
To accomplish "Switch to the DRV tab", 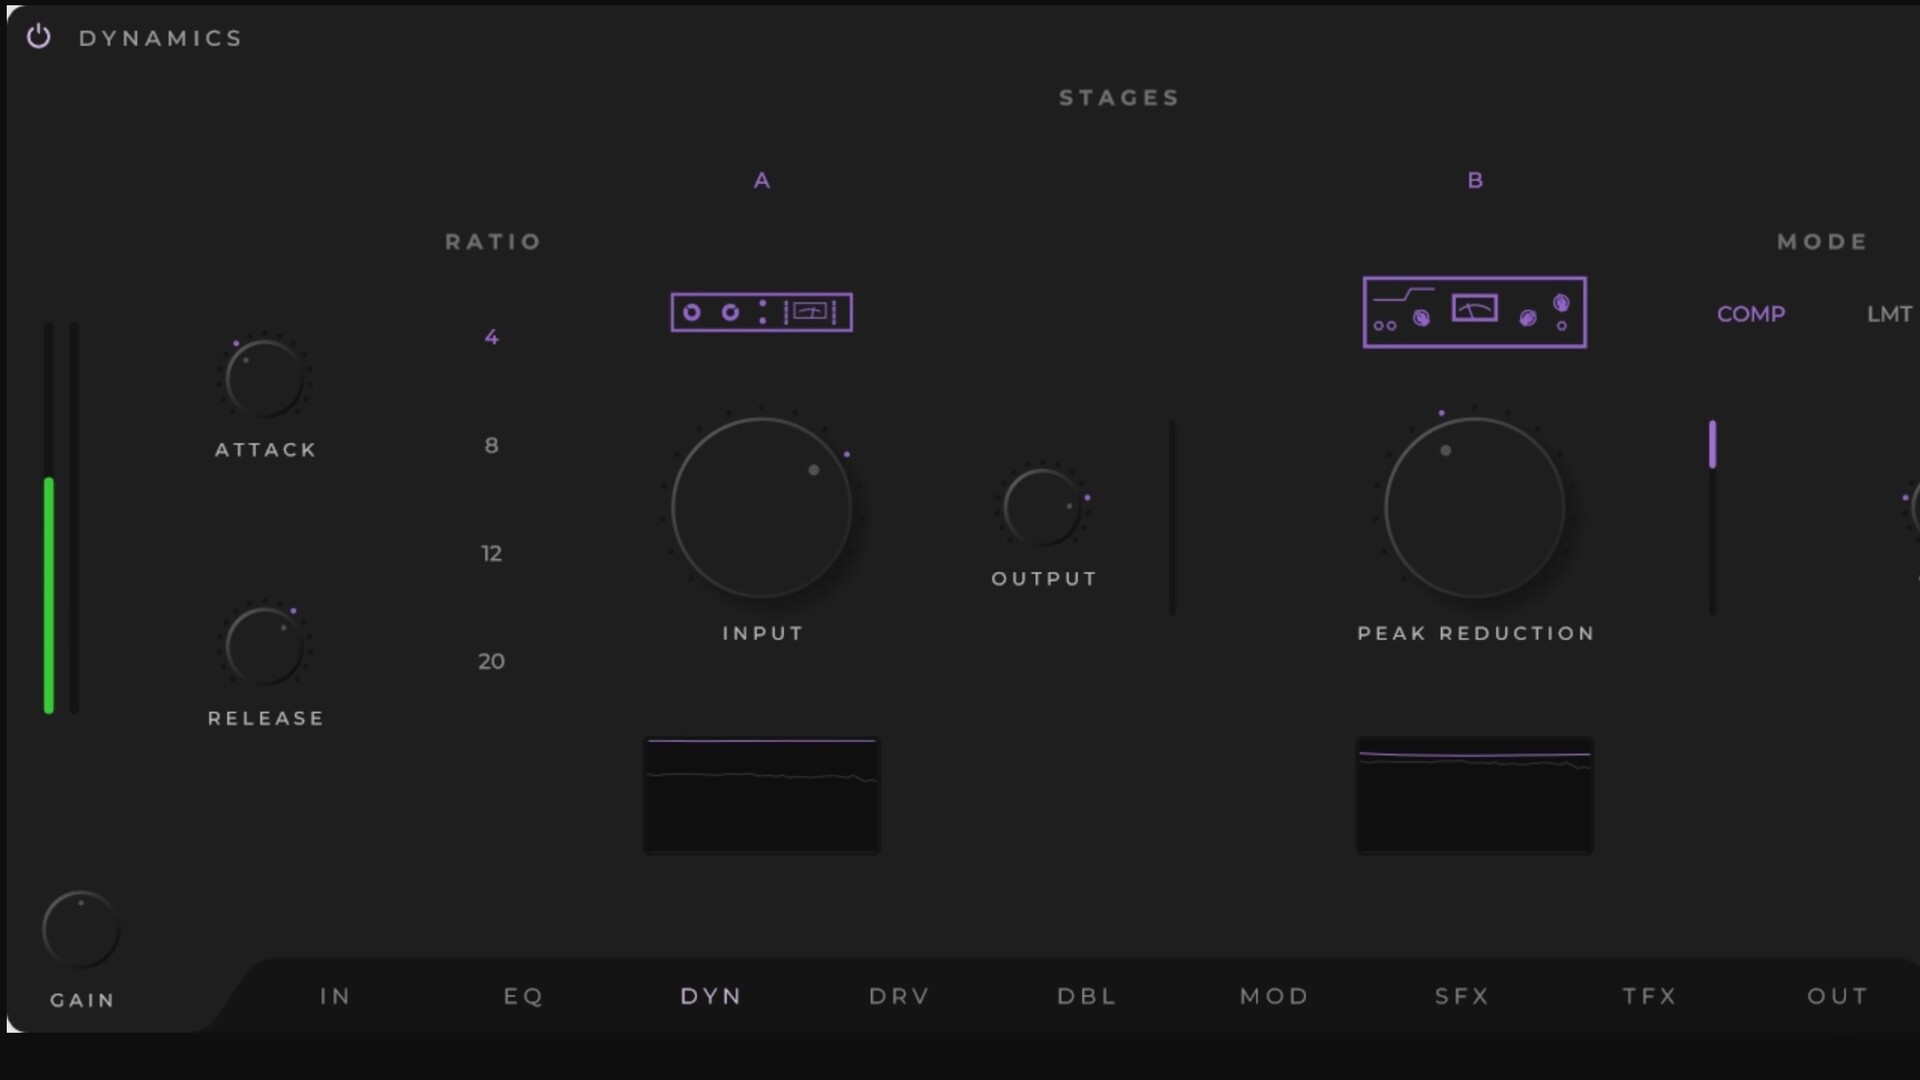I will click(899, 996).
